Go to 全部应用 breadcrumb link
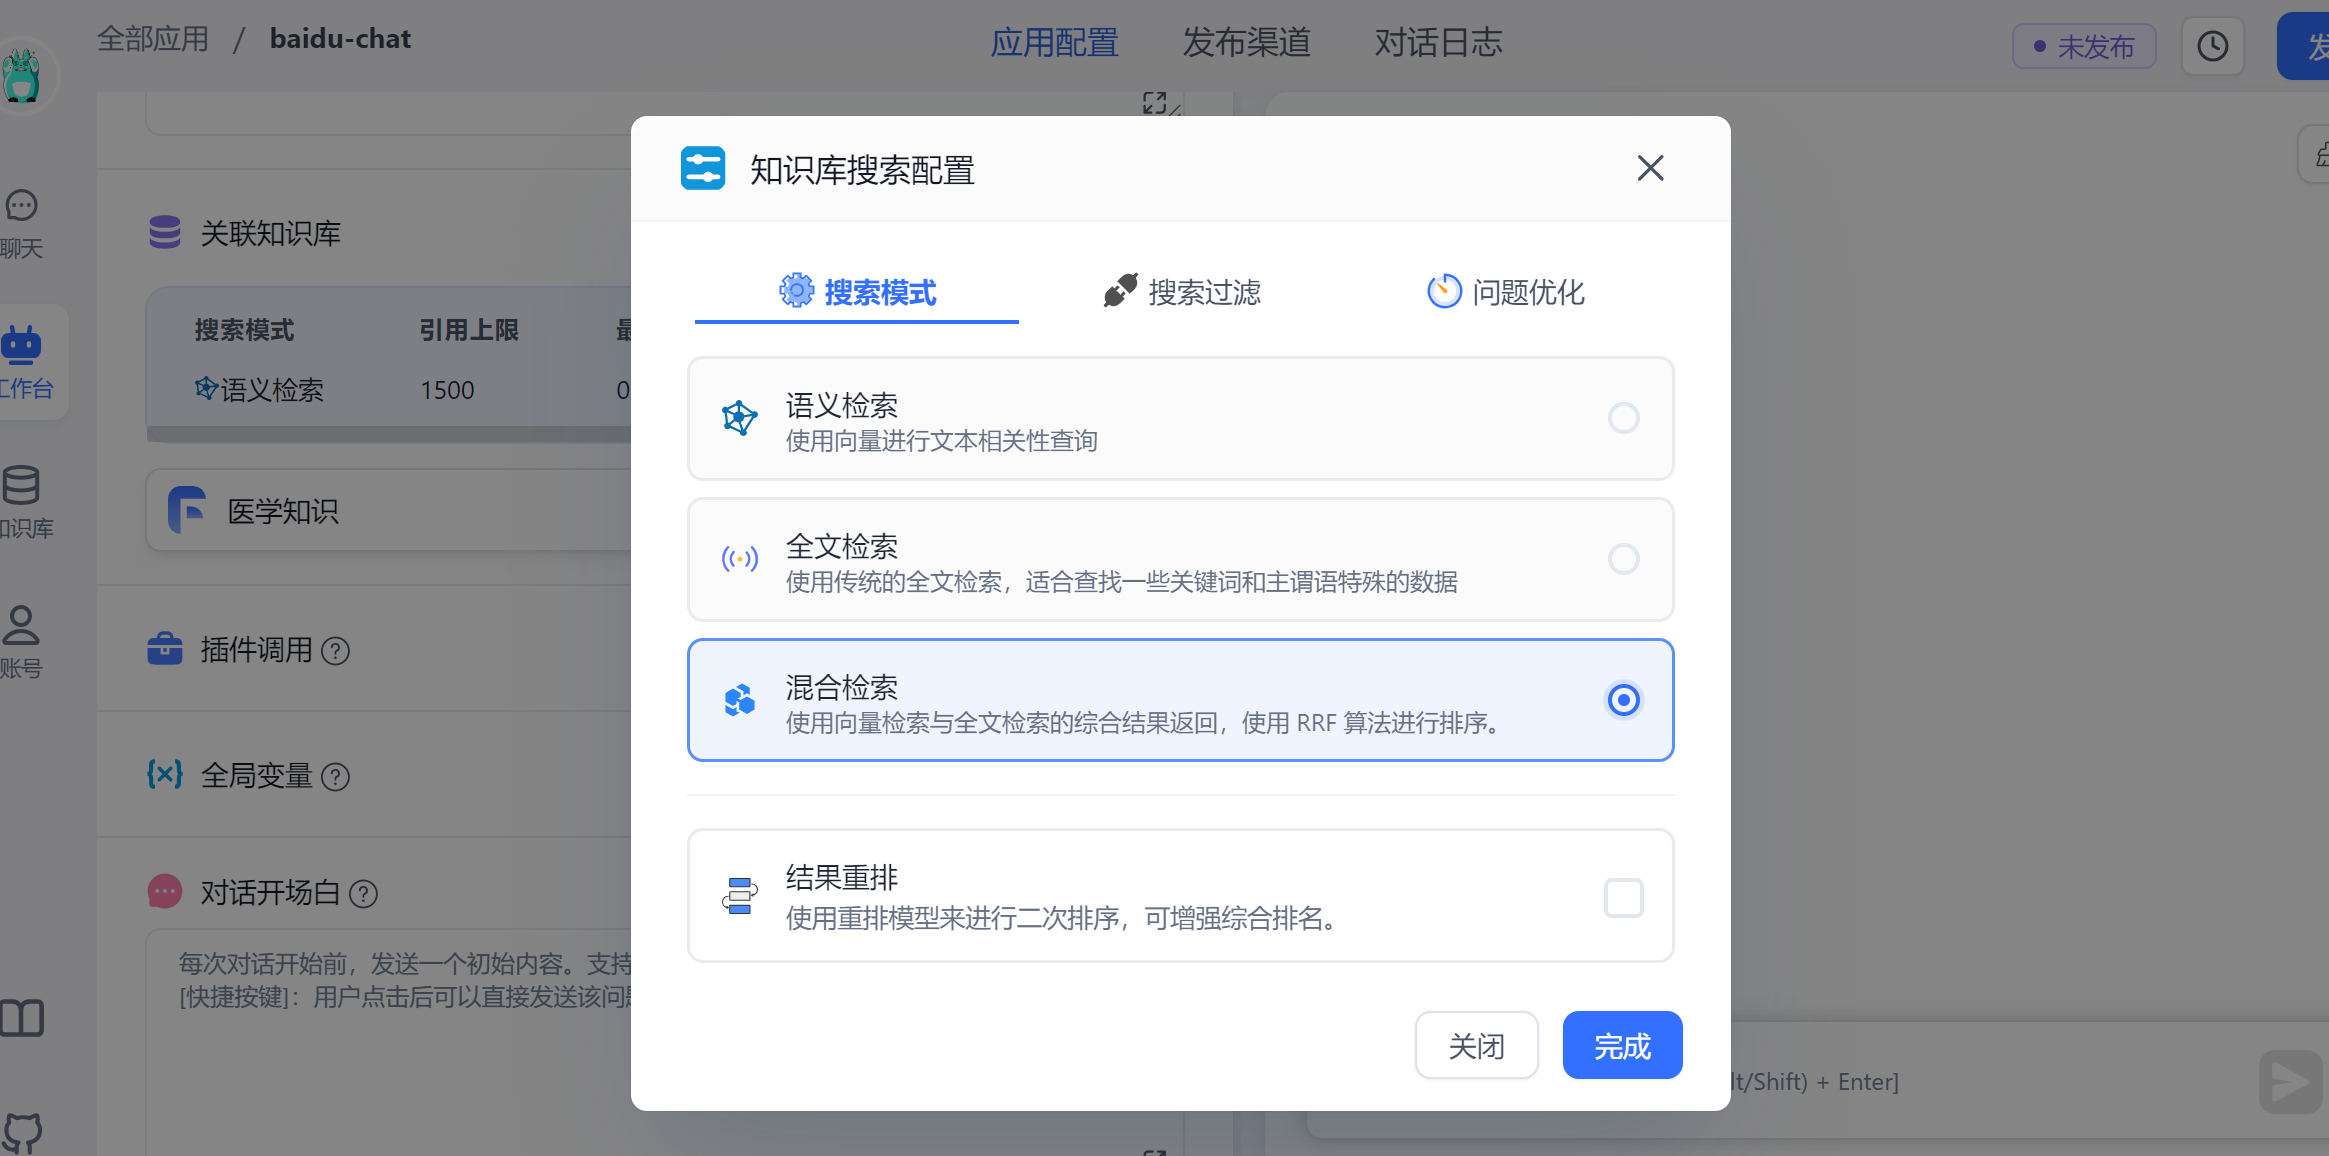The width and height of the screenshot is (2329, 1156). pyautogui.click(x=153, y=39)
